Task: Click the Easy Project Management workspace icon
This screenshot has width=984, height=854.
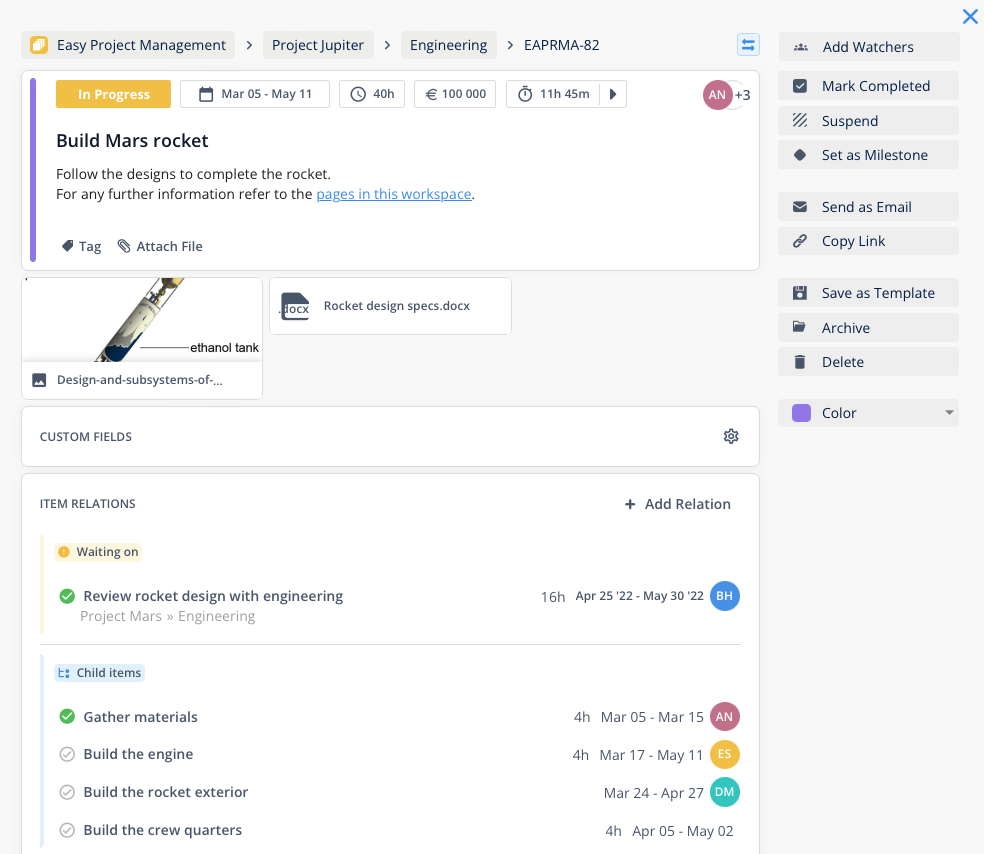Action: pyautogui.click(x=39, y=45)
